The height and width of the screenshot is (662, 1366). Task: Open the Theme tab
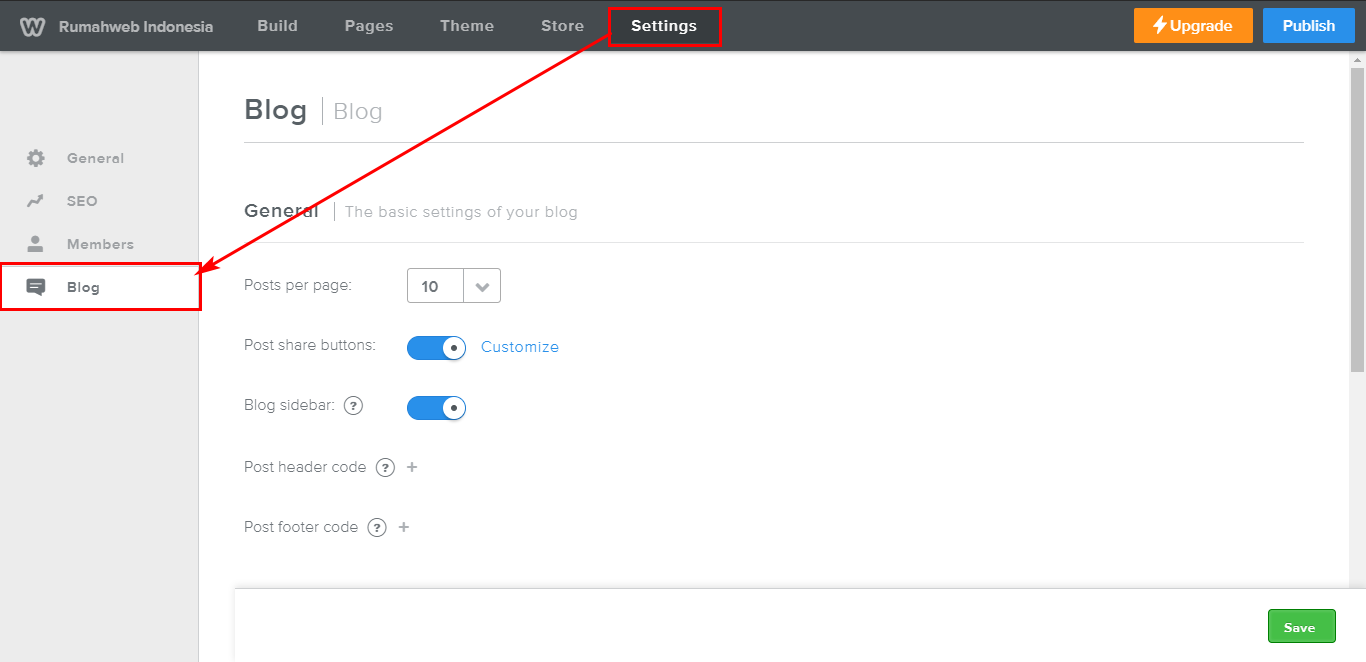[x=467, y=26]
